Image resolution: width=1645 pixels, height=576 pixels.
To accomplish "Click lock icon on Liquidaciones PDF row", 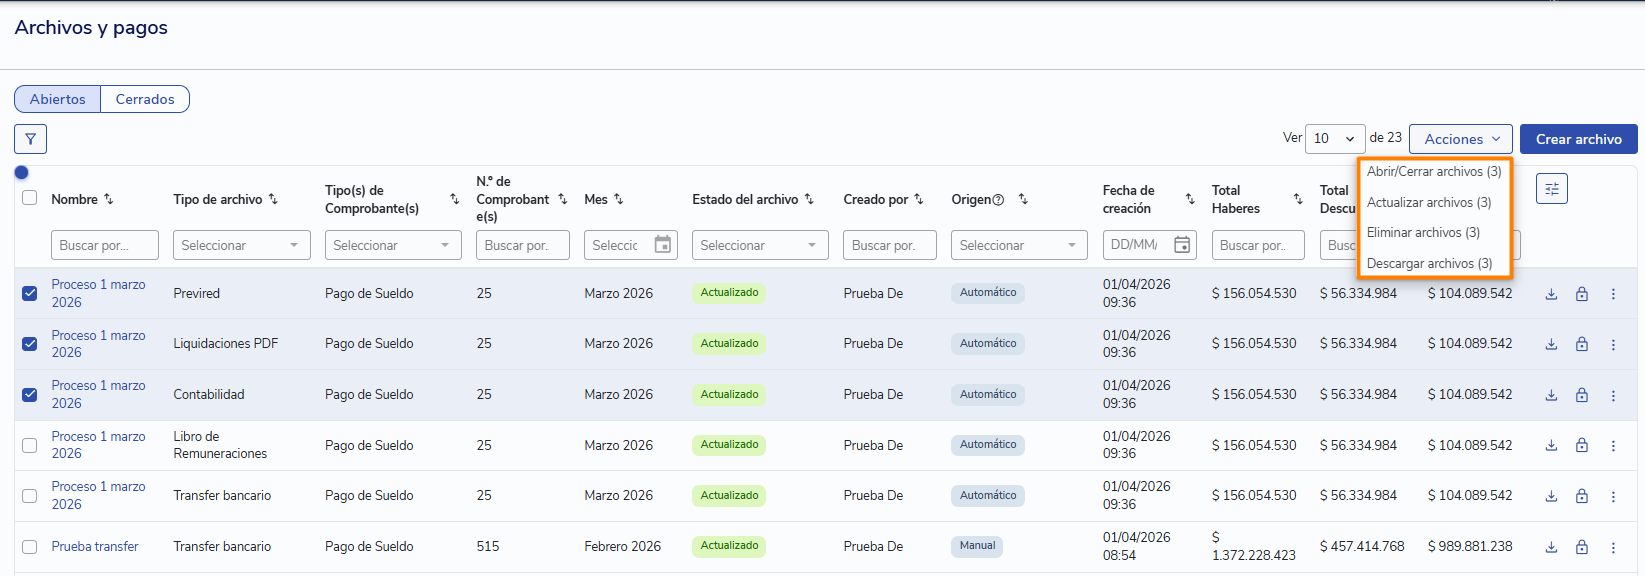I will pyautogui.click(x=1582, y=344).
